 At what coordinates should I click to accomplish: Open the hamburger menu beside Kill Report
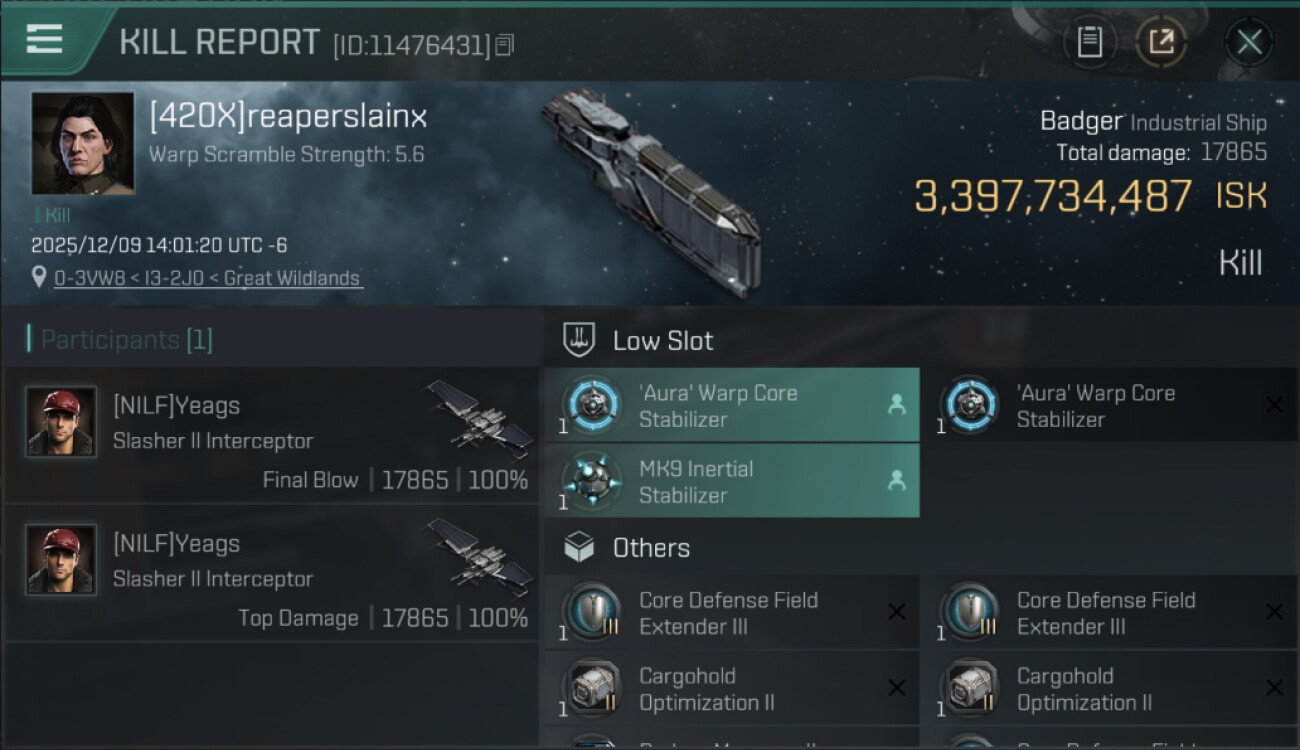[x=45, y=40]
